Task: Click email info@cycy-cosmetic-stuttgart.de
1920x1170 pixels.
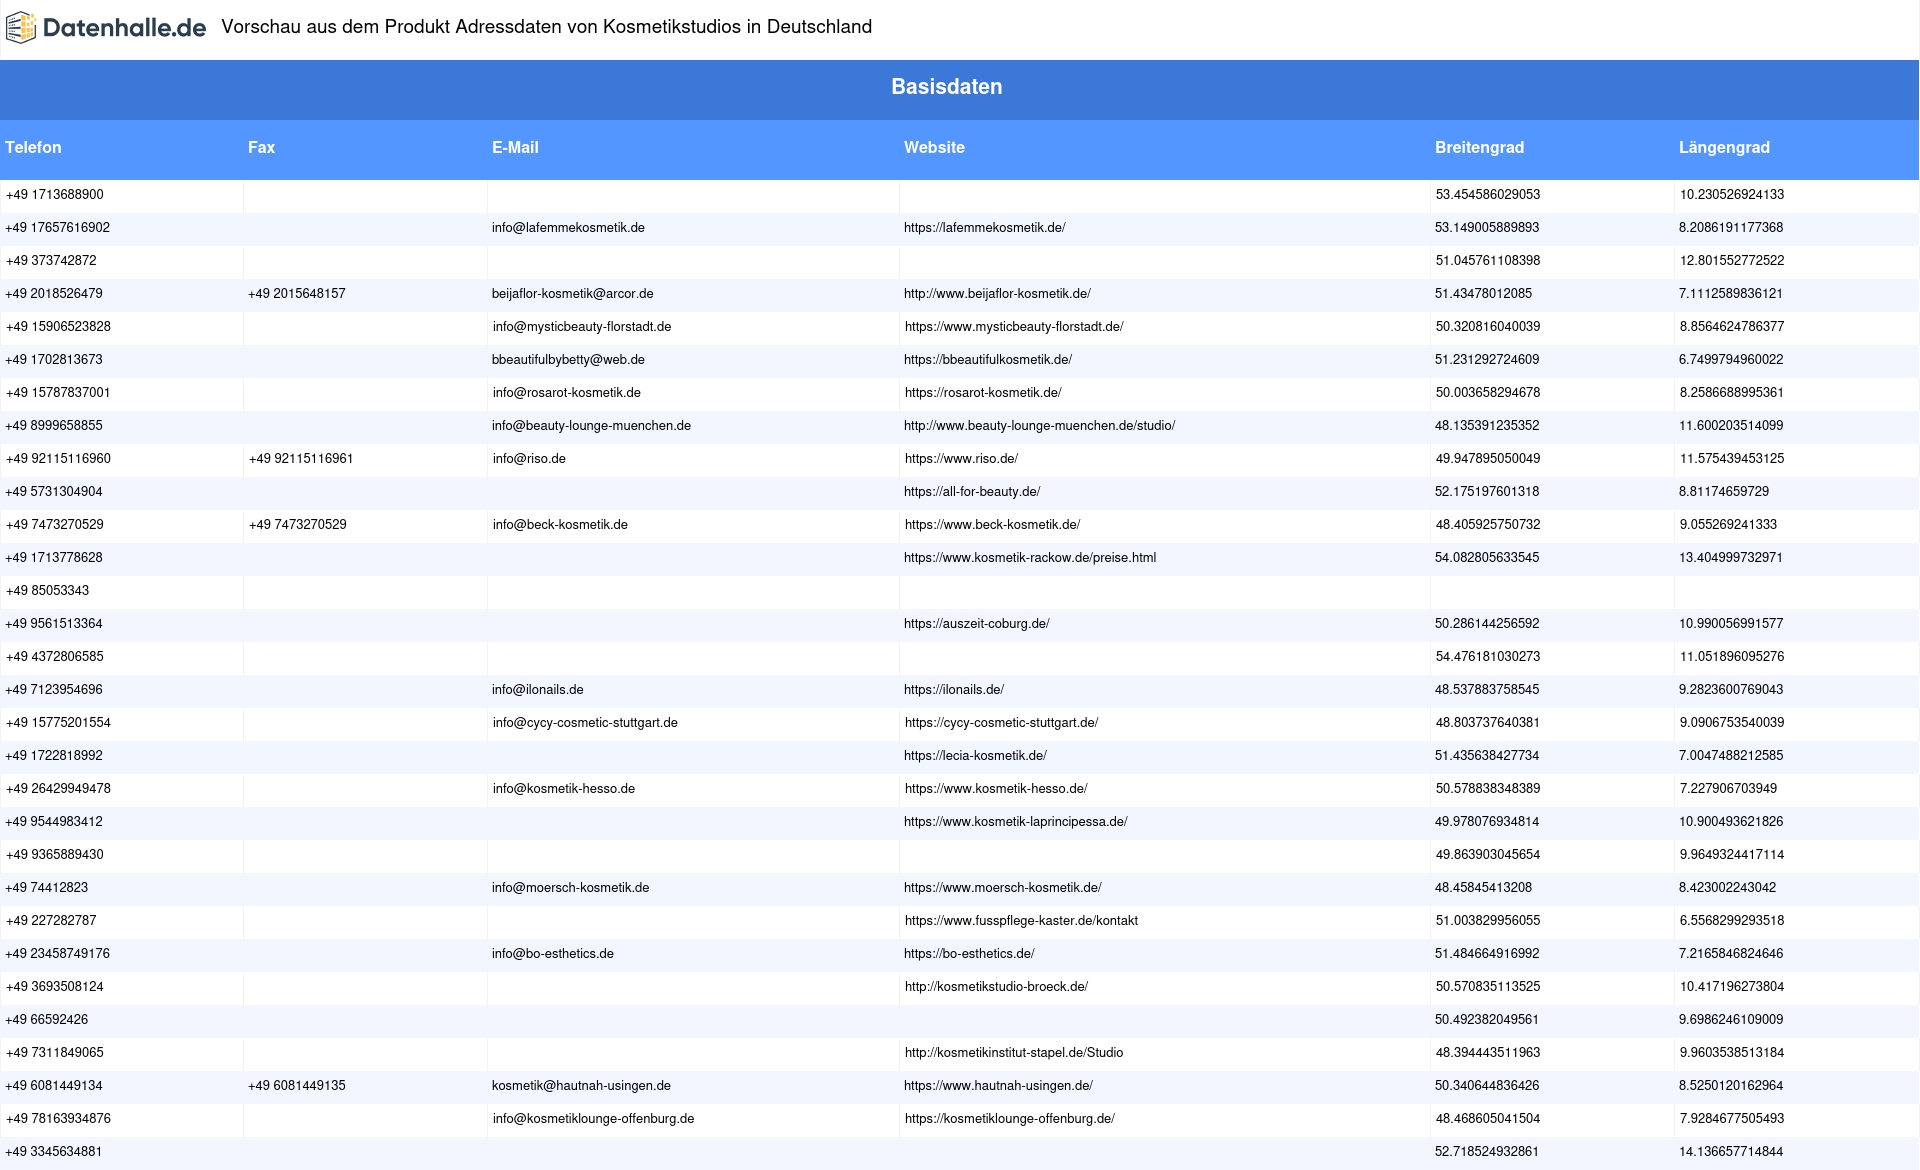Action: pos(585,723)
